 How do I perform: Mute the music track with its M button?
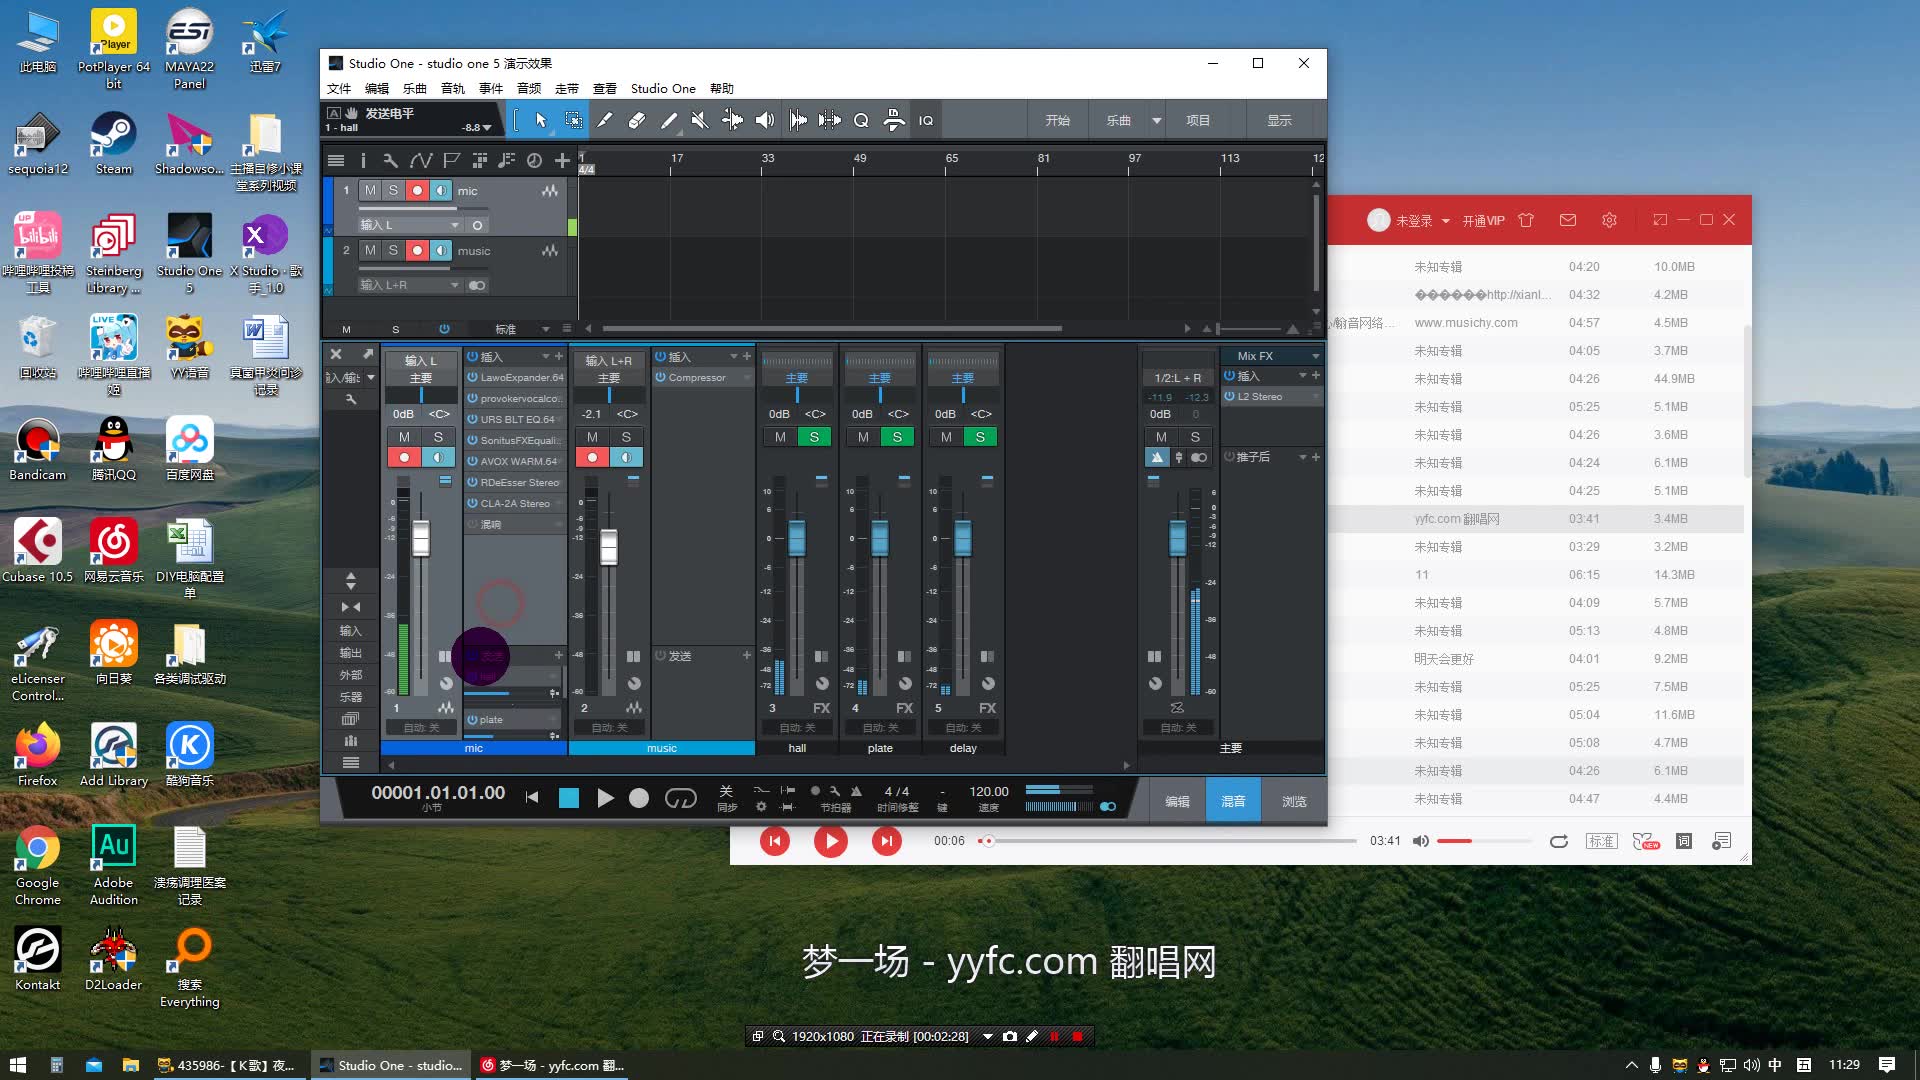point(370,251)
